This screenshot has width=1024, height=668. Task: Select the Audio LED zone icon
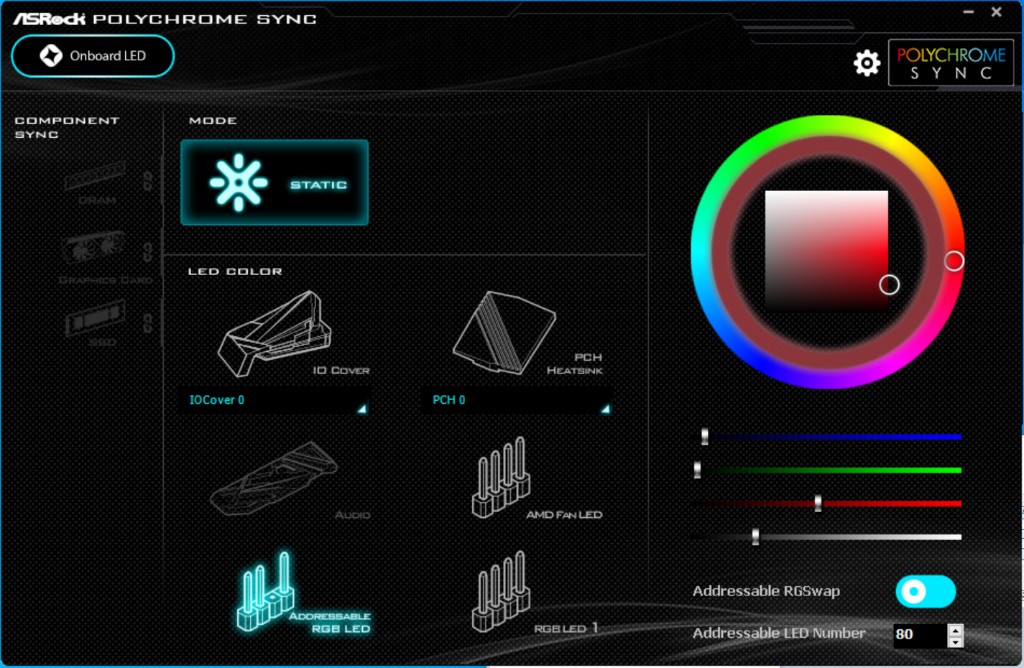[x=274, y=479]
